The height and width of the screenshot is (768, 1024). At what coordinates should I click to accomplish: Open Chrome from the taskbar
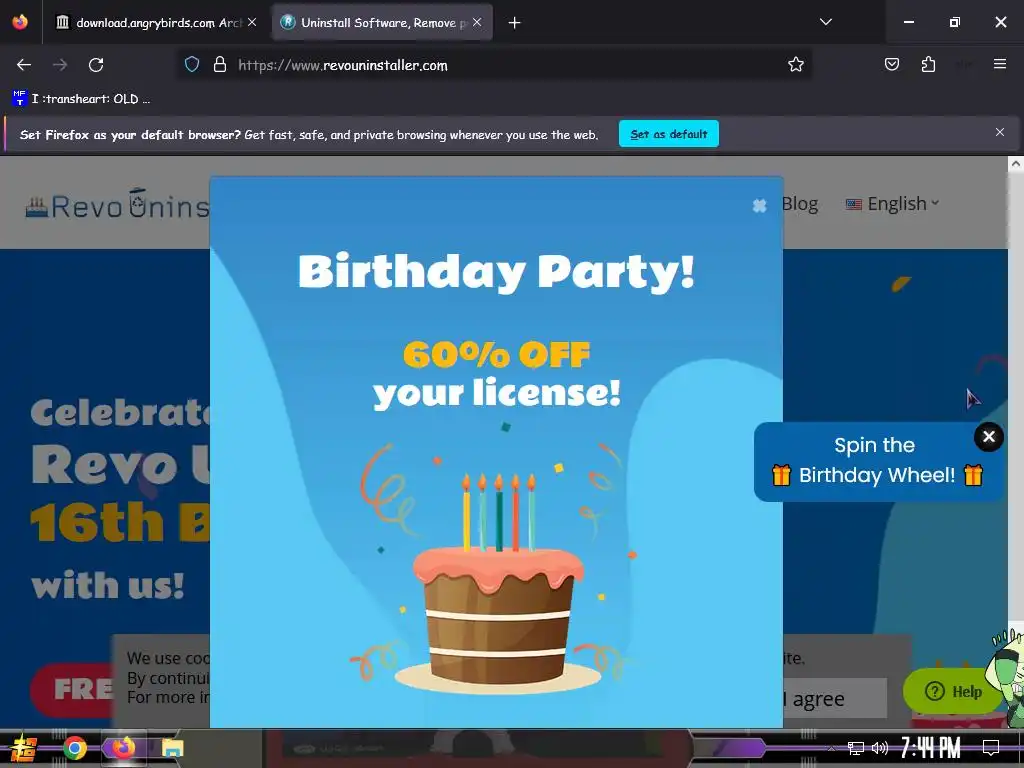75,748
